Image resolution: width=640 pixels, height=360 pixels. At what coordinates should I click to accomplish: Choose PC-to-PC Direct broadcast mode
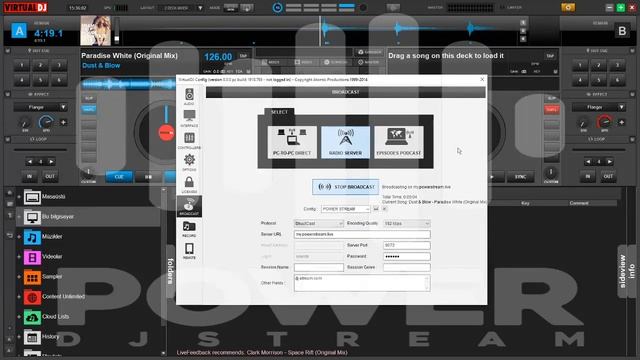[292, 142]
